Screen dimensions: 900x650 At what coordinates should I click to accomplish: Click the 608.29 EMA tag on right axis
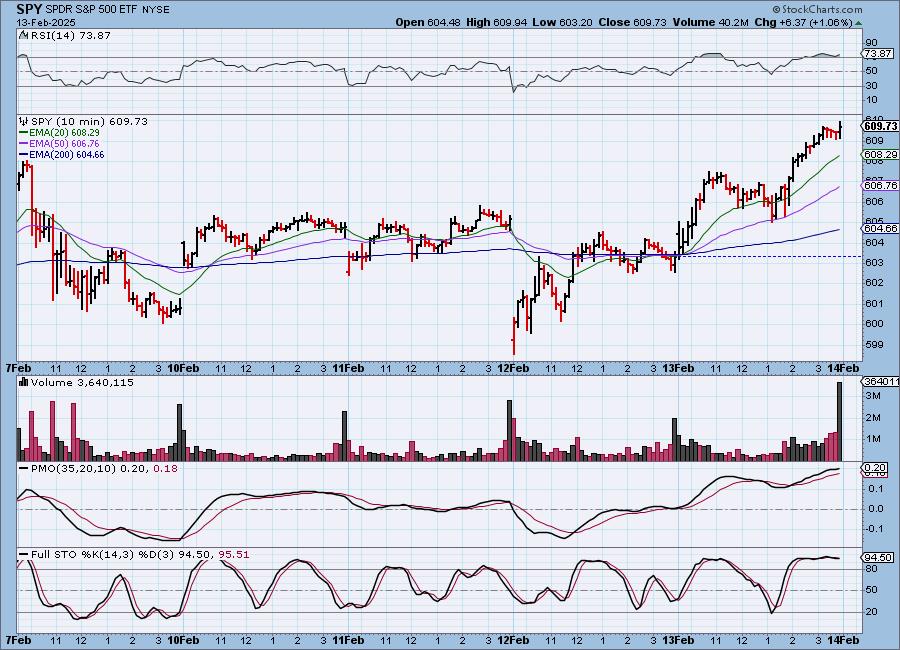coord(880,154)
